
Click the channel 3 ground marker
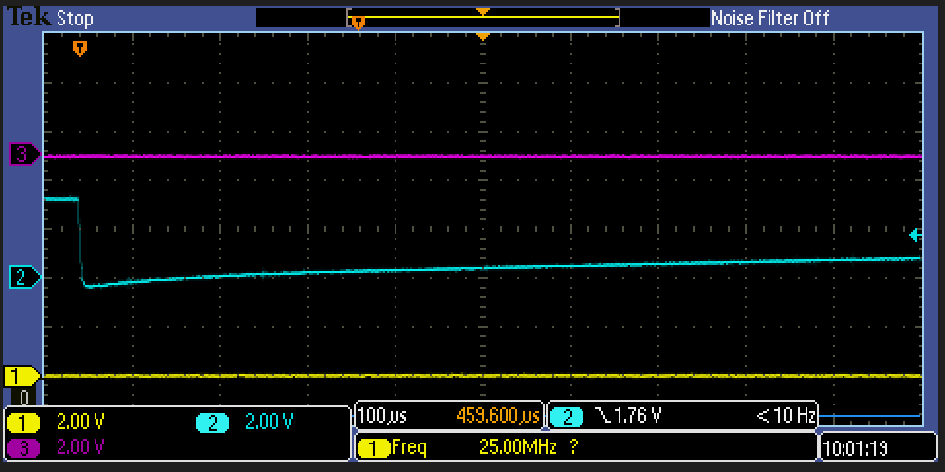tap(24, 156)
